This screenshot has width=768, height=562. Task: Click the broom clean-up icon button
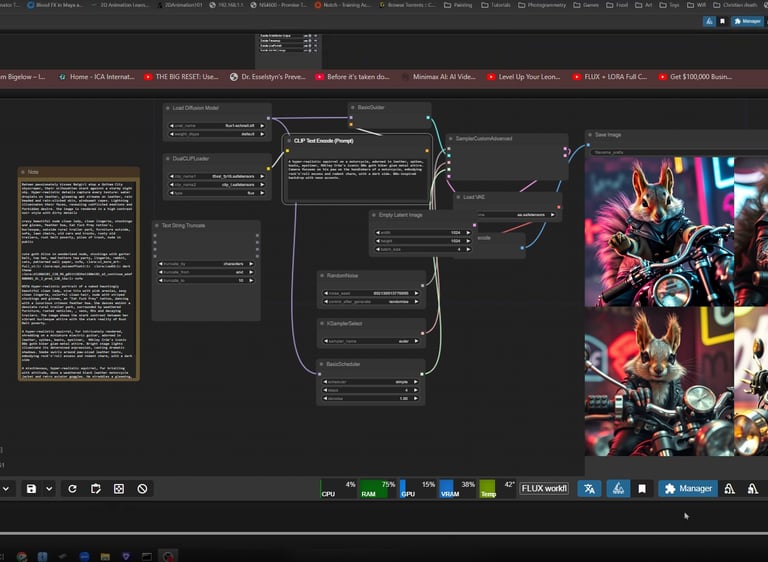(x=617, y=488)
